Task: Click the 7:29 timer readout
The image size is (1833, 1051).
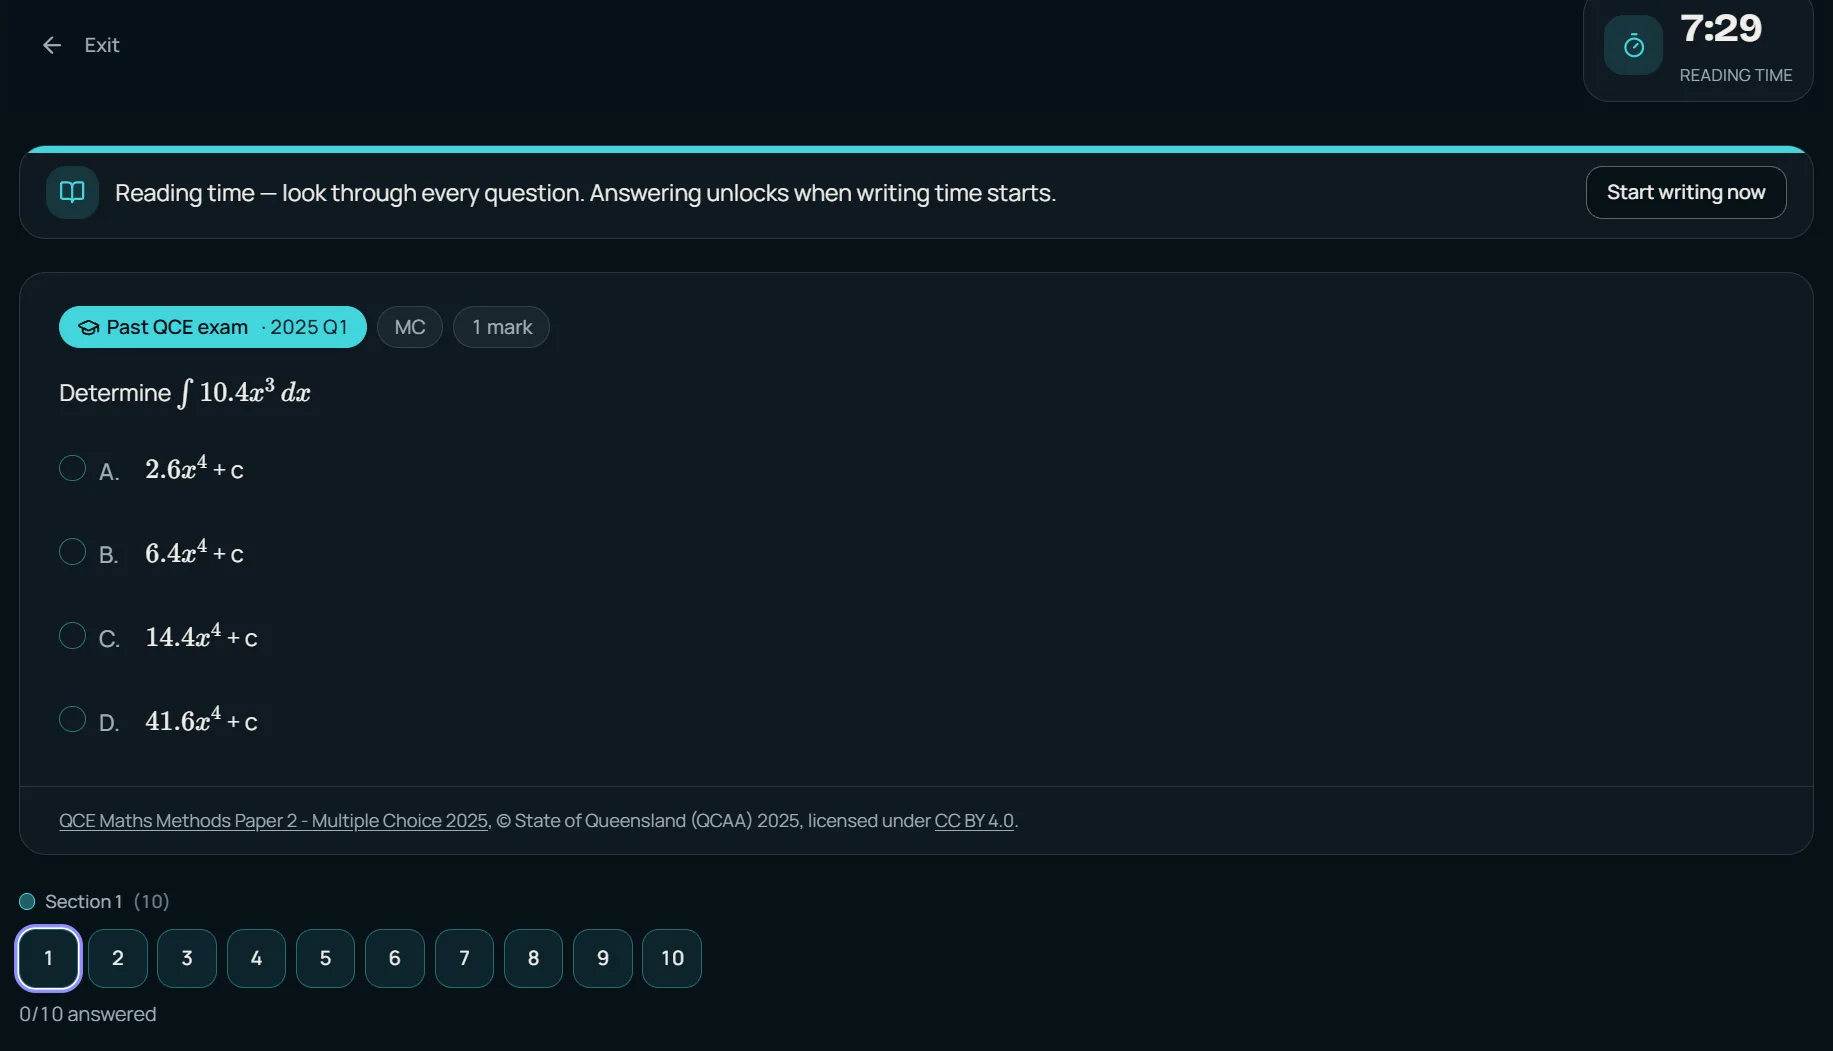Action: pos(1721,28)
